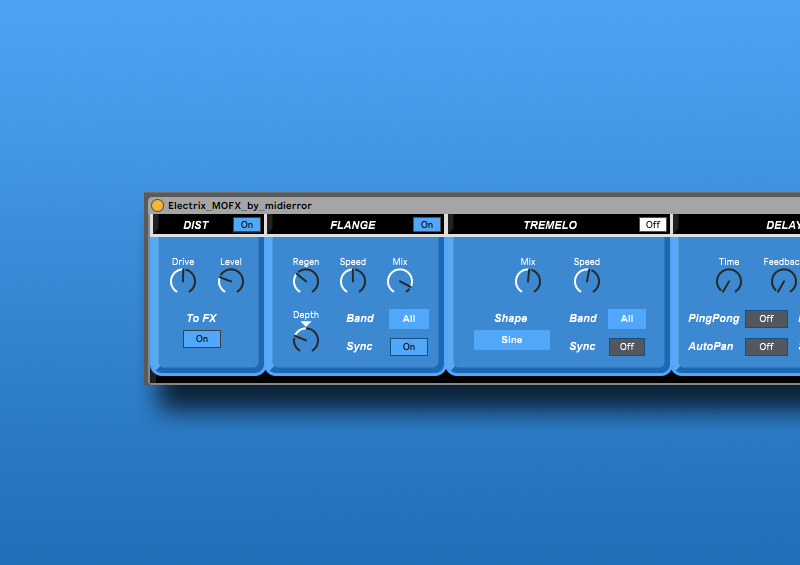The height and width of the screenshot is (565, 800).
Task: Click the Tremelo Speed knob
Action: [587, 281]
